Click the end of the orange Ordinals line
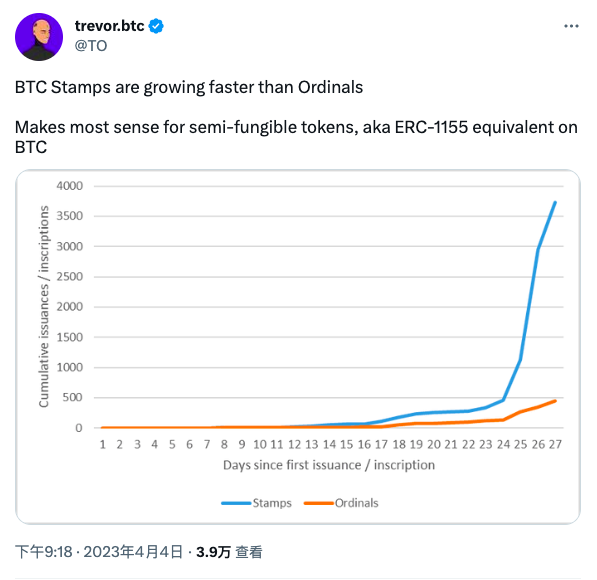 (555, 401)
